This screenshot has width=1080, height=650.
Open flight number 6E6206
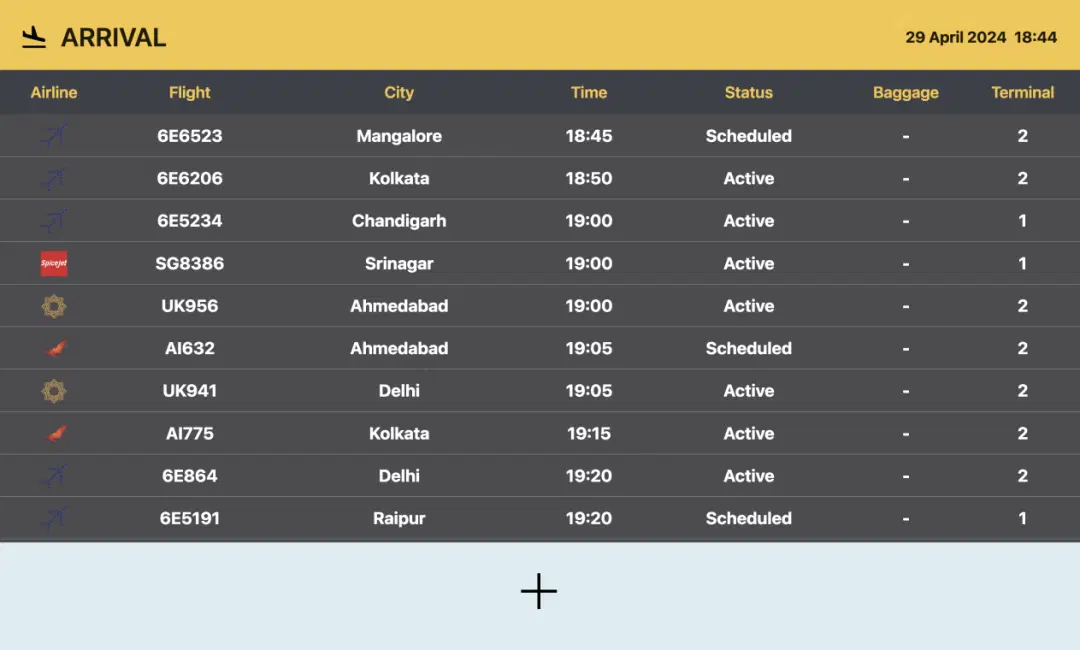(x=190, y=179)
